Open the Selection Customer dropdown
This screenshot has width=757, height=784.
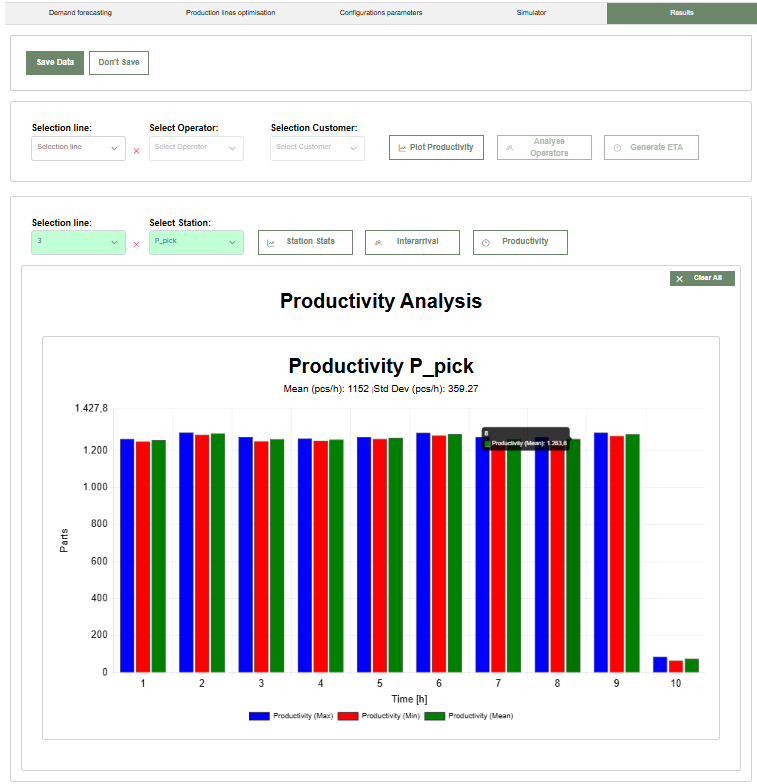[x=318, y=148]
